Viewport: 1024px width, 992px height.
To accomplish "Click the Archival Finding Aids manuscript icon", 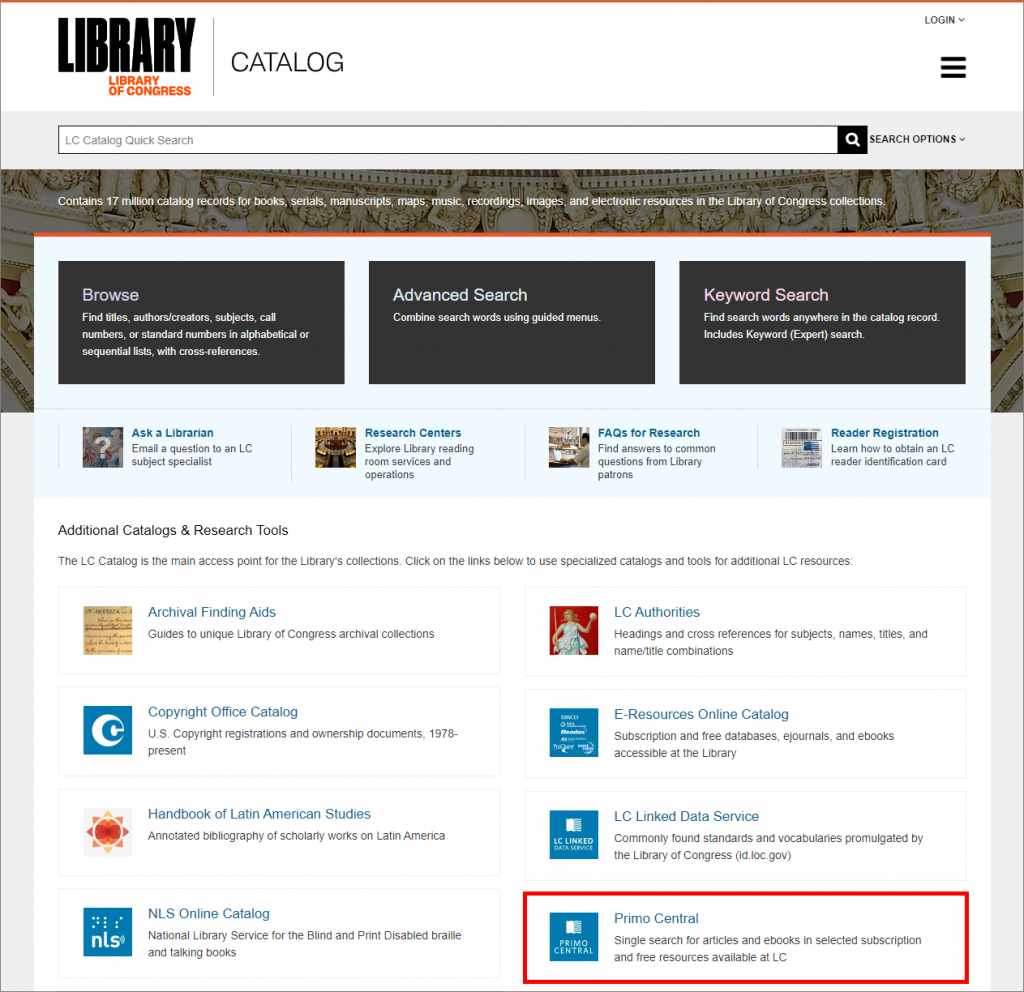I will pyautogui.click(x=108, y=630).
